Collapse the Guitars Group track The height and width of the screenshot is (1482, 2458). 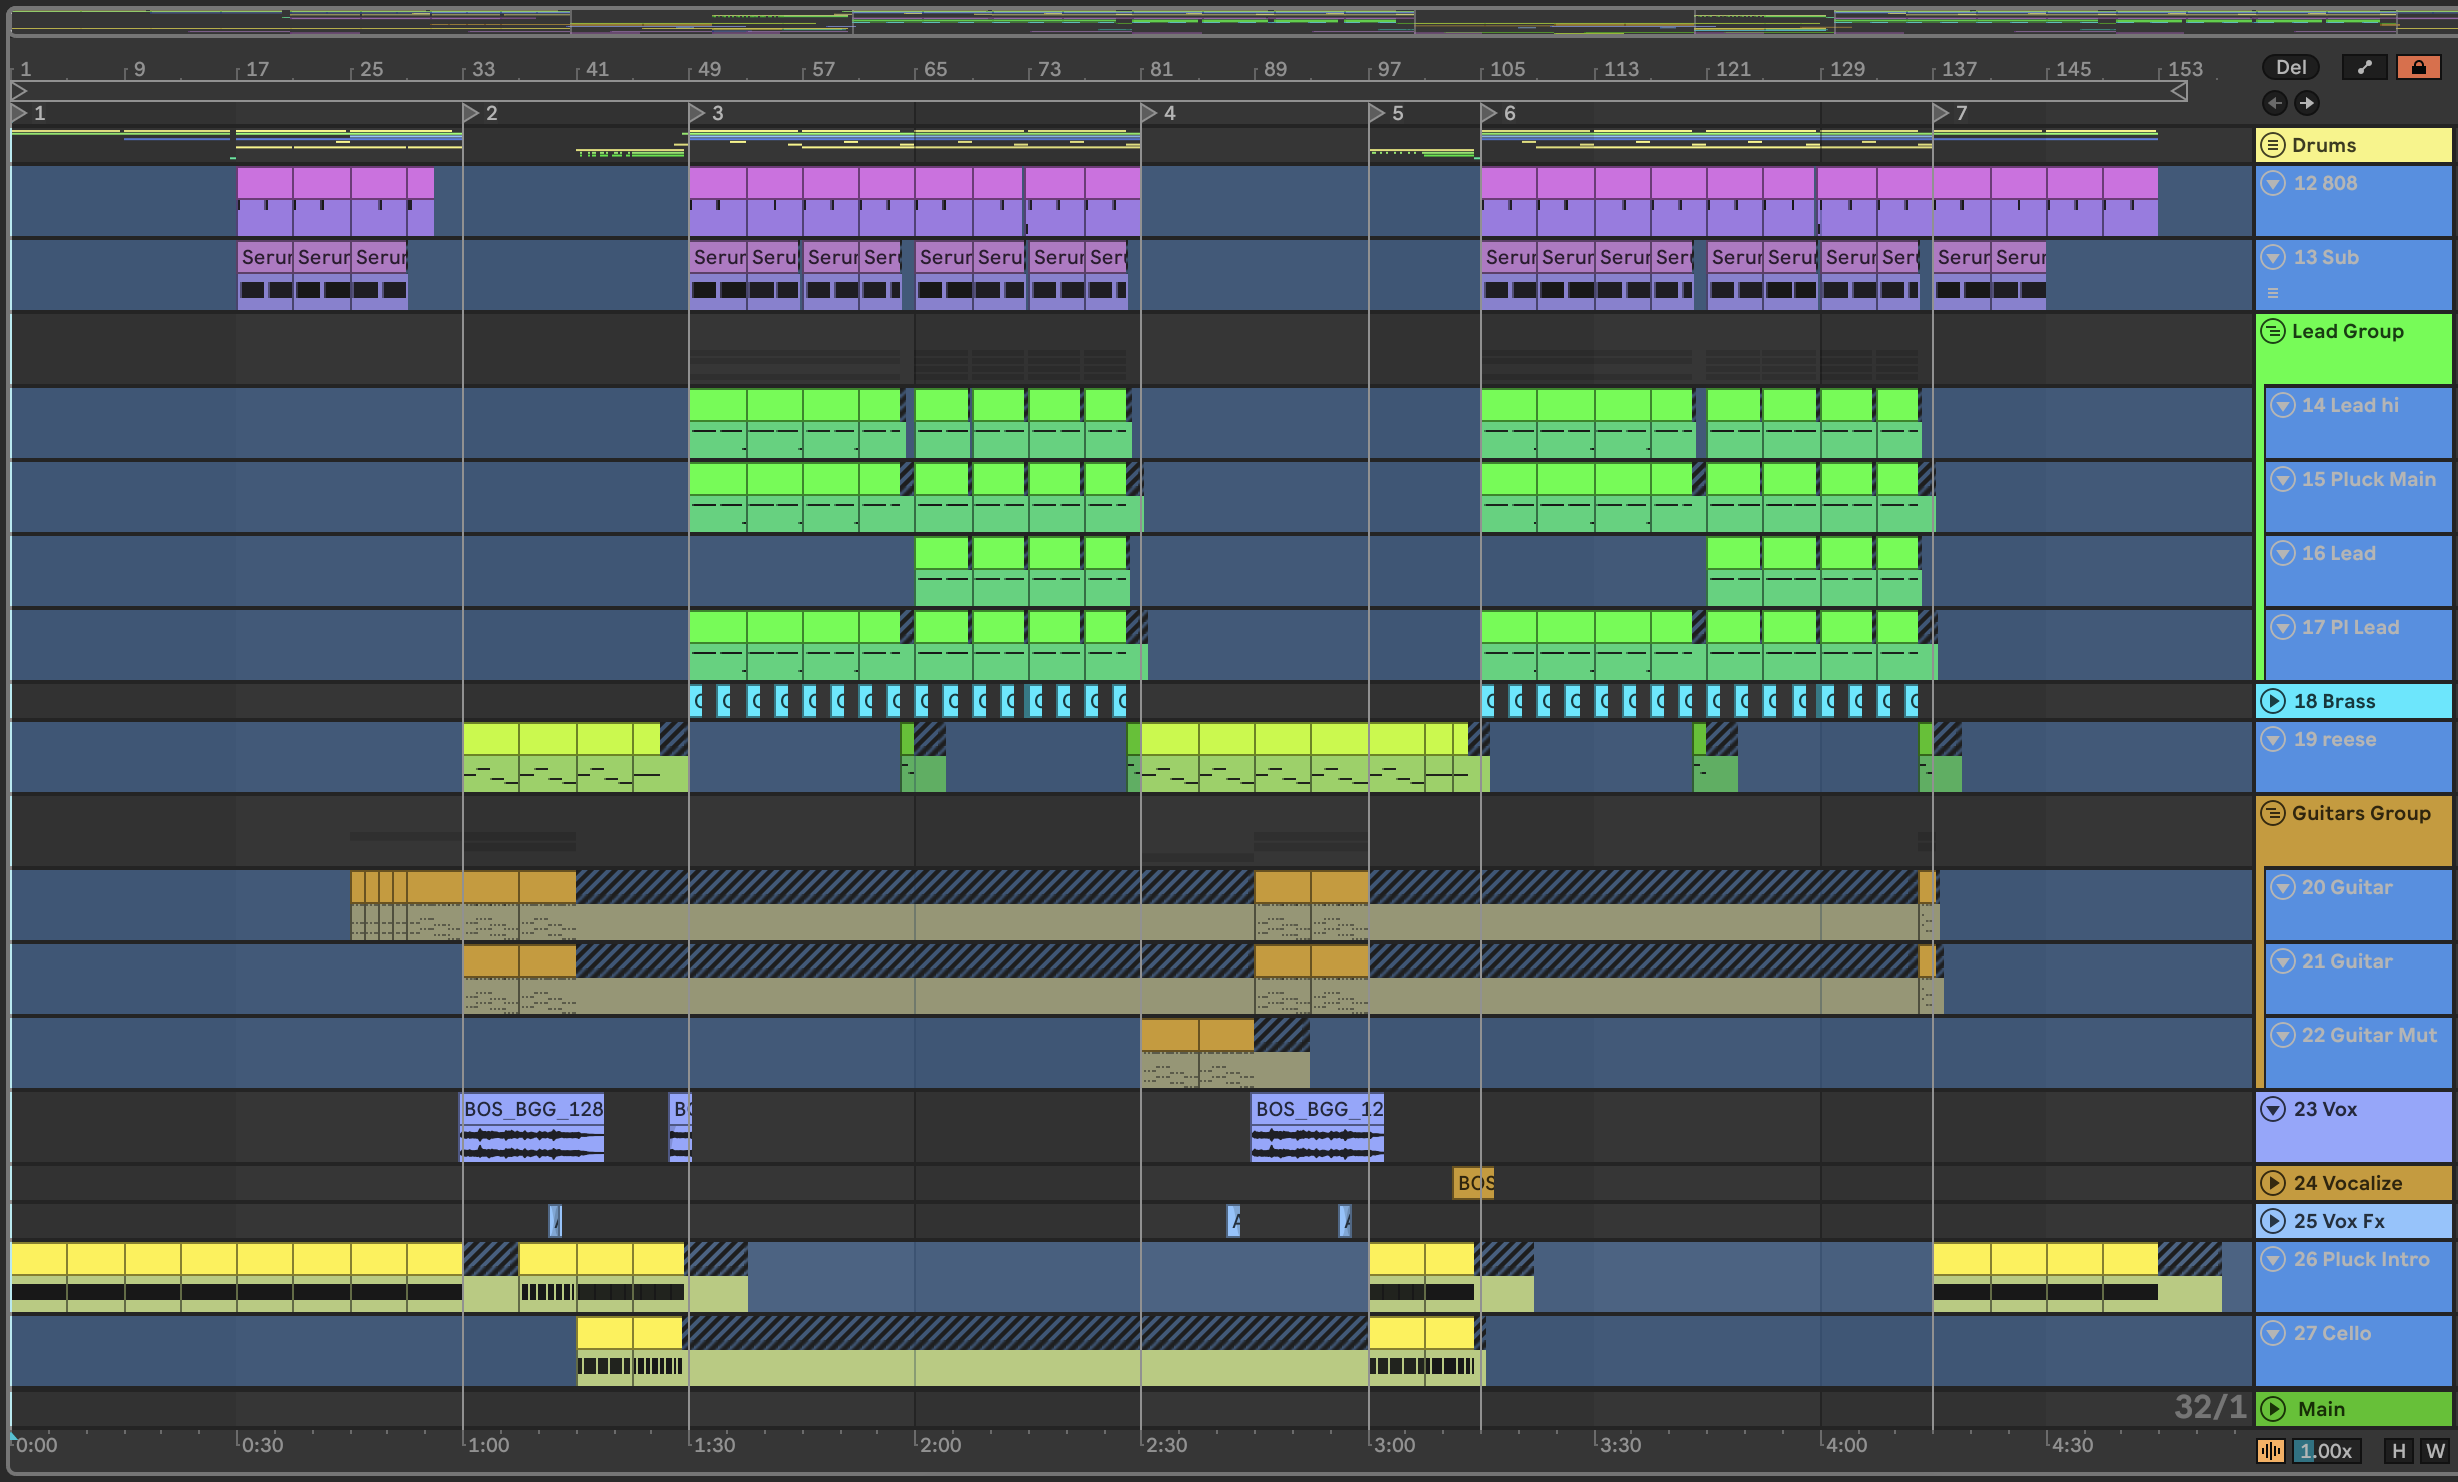[2272, 813]
